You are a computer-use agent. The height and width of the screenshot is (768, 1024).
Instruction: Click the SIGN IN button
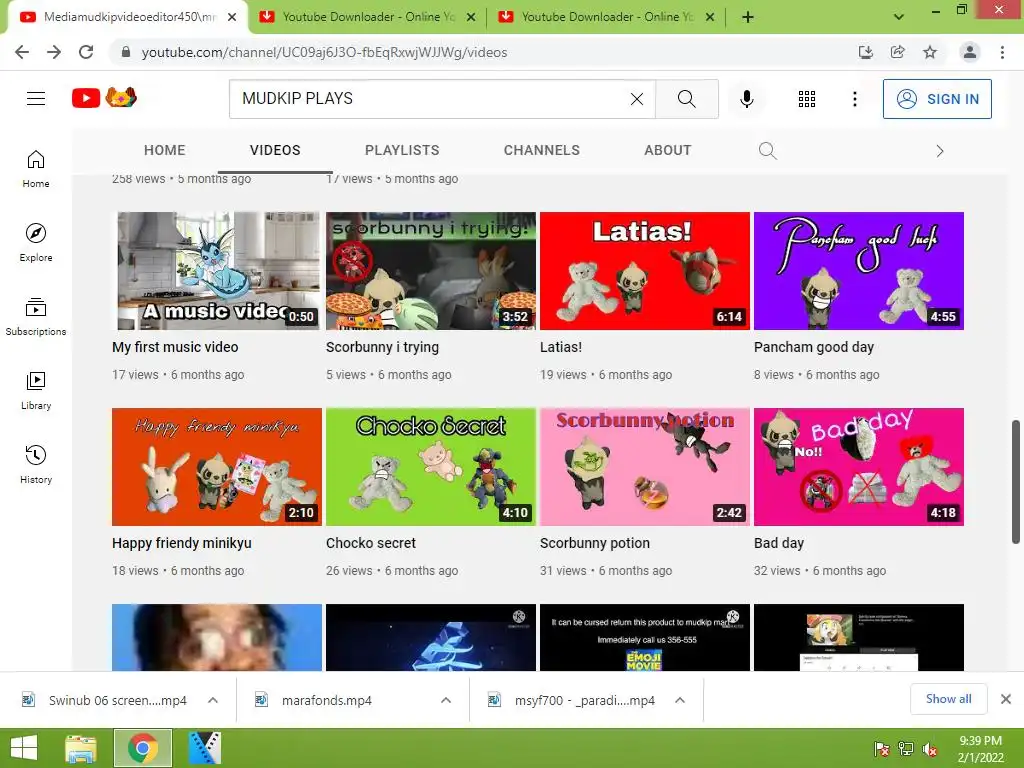(937, 99)
